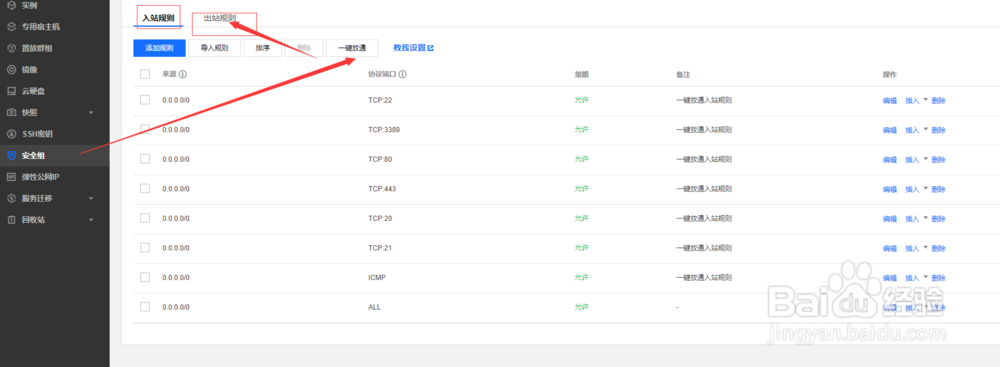The image size is (1000, 367).
Task: Check the TCP:20 rule checkbox
Action: pyautogui.click(x=145, y=218)
